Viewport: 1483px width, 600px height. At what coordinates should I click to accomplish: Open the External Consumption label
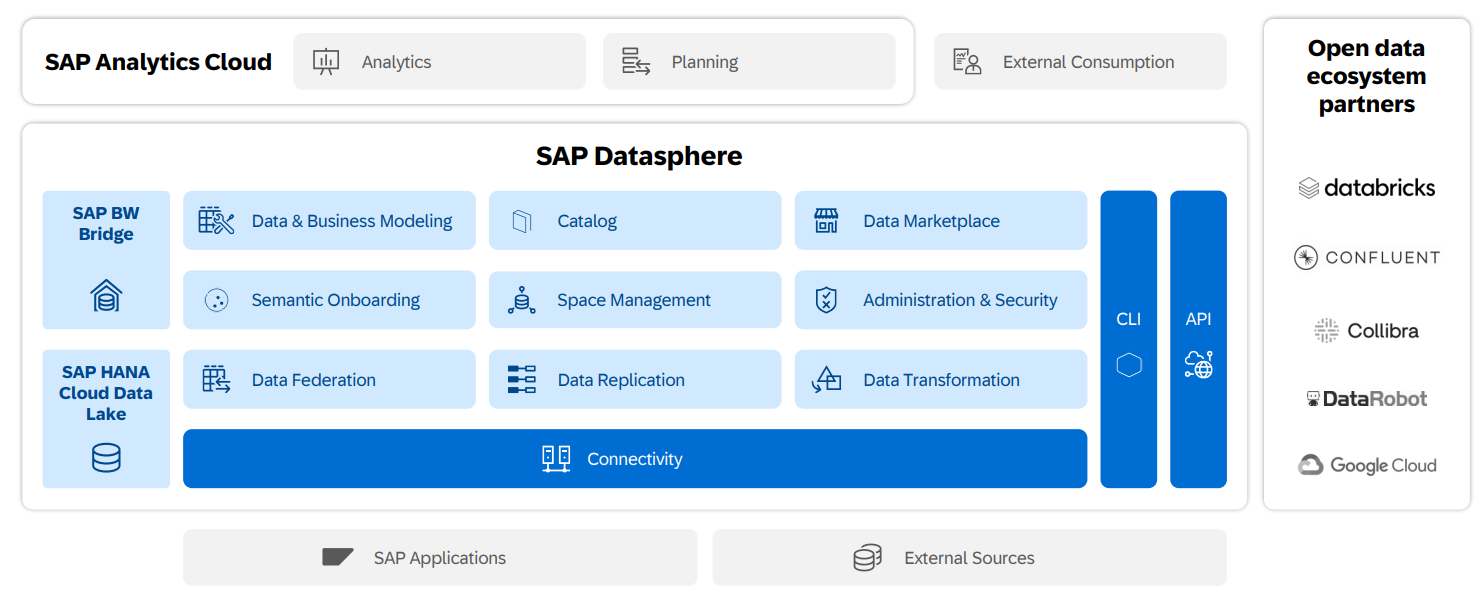tap(1089, 62)
